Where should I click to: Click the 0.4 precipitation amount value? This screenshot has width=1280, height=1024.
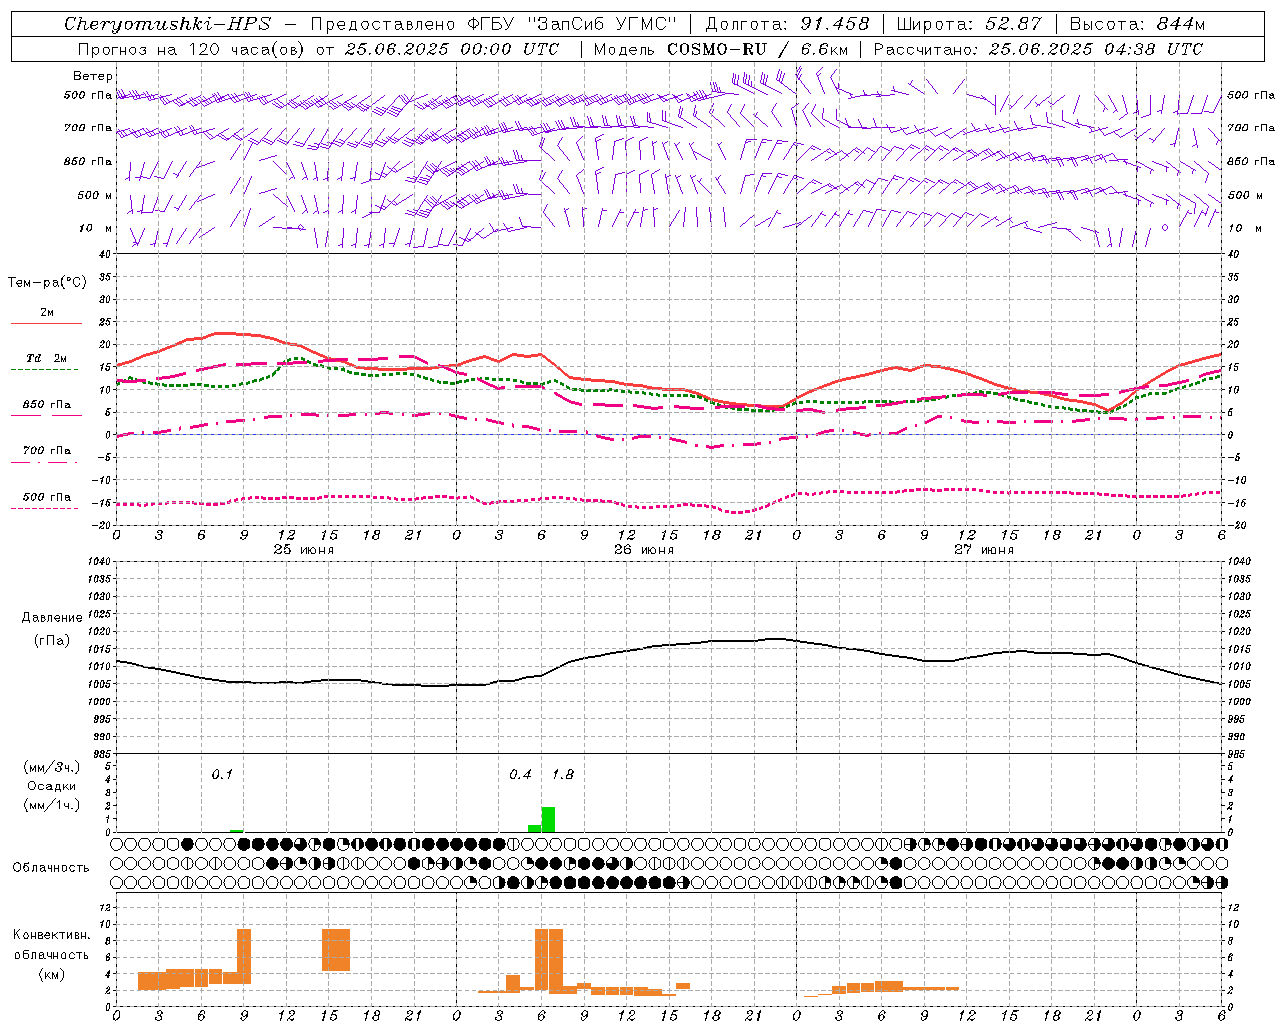click(520, 774)
